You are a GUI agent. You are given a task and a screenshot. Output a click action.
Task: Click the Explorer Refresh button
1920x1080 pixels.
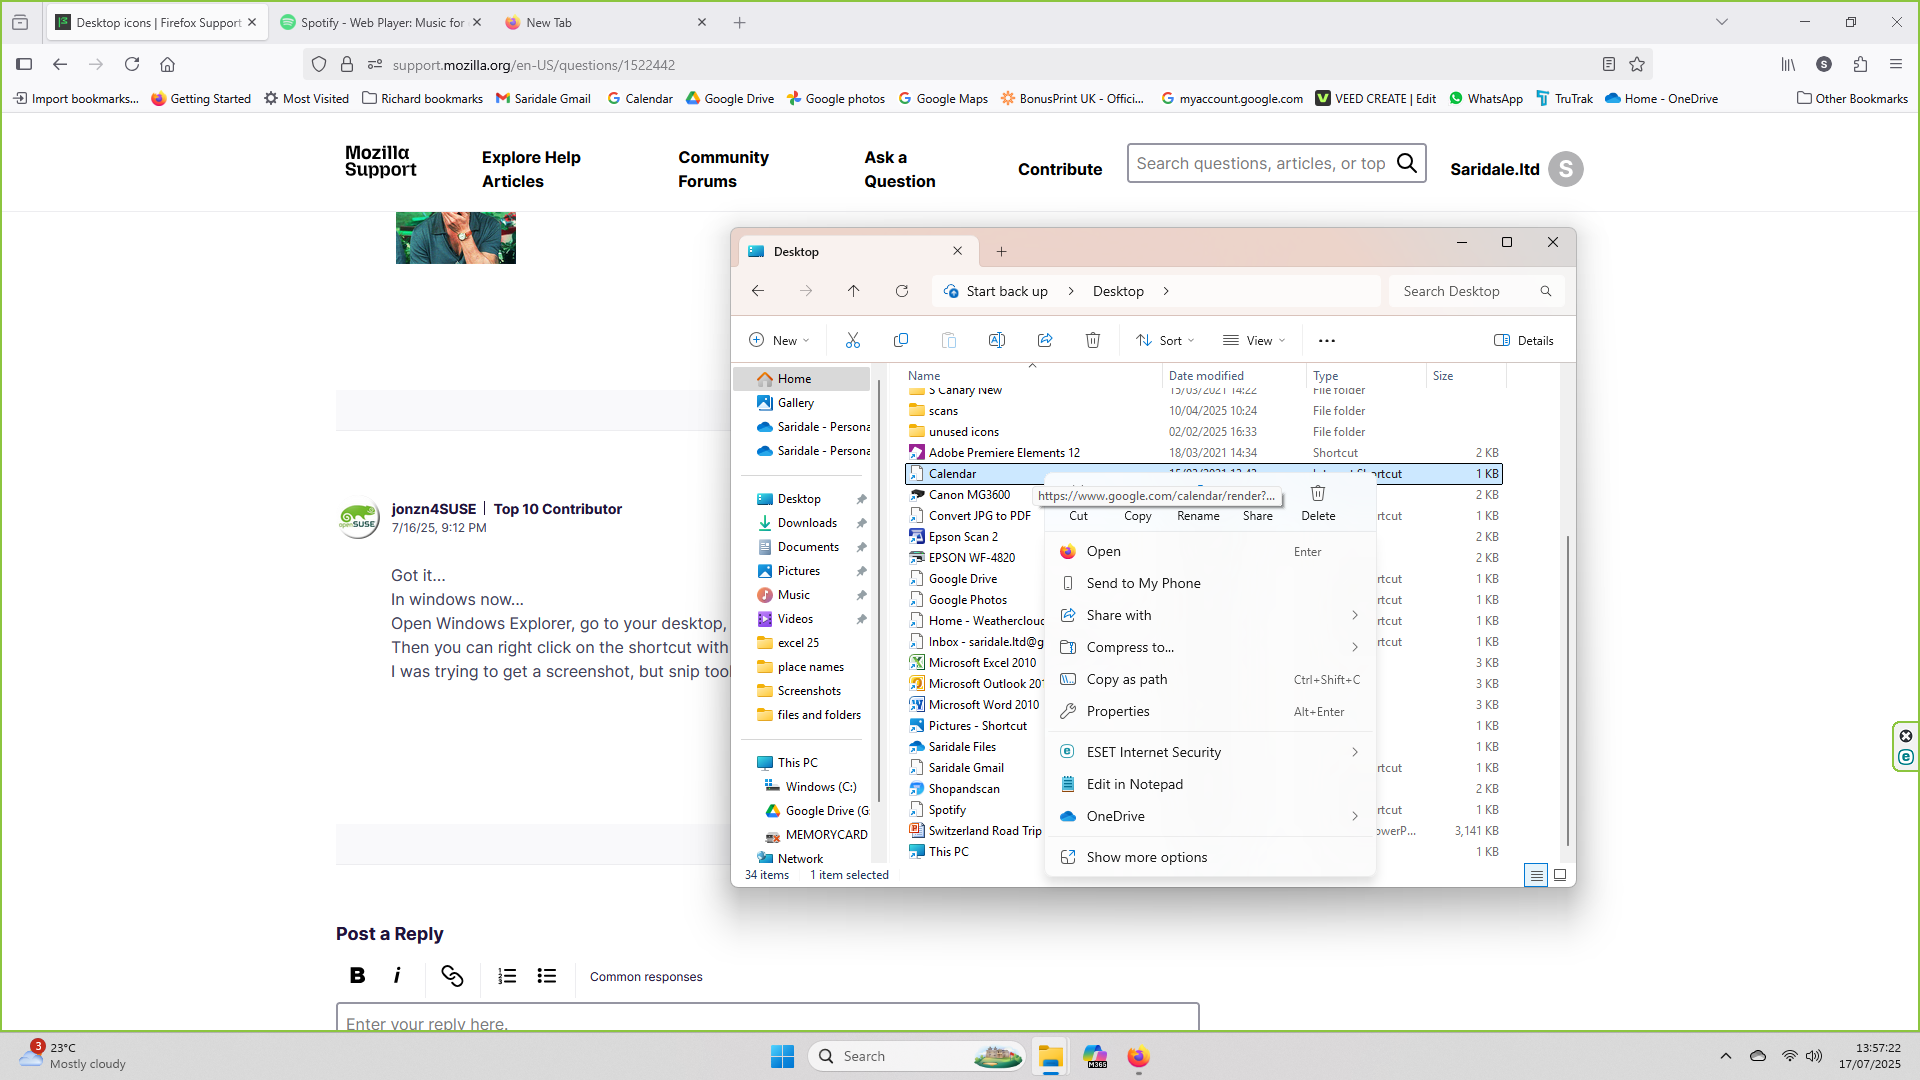[902, 291]
